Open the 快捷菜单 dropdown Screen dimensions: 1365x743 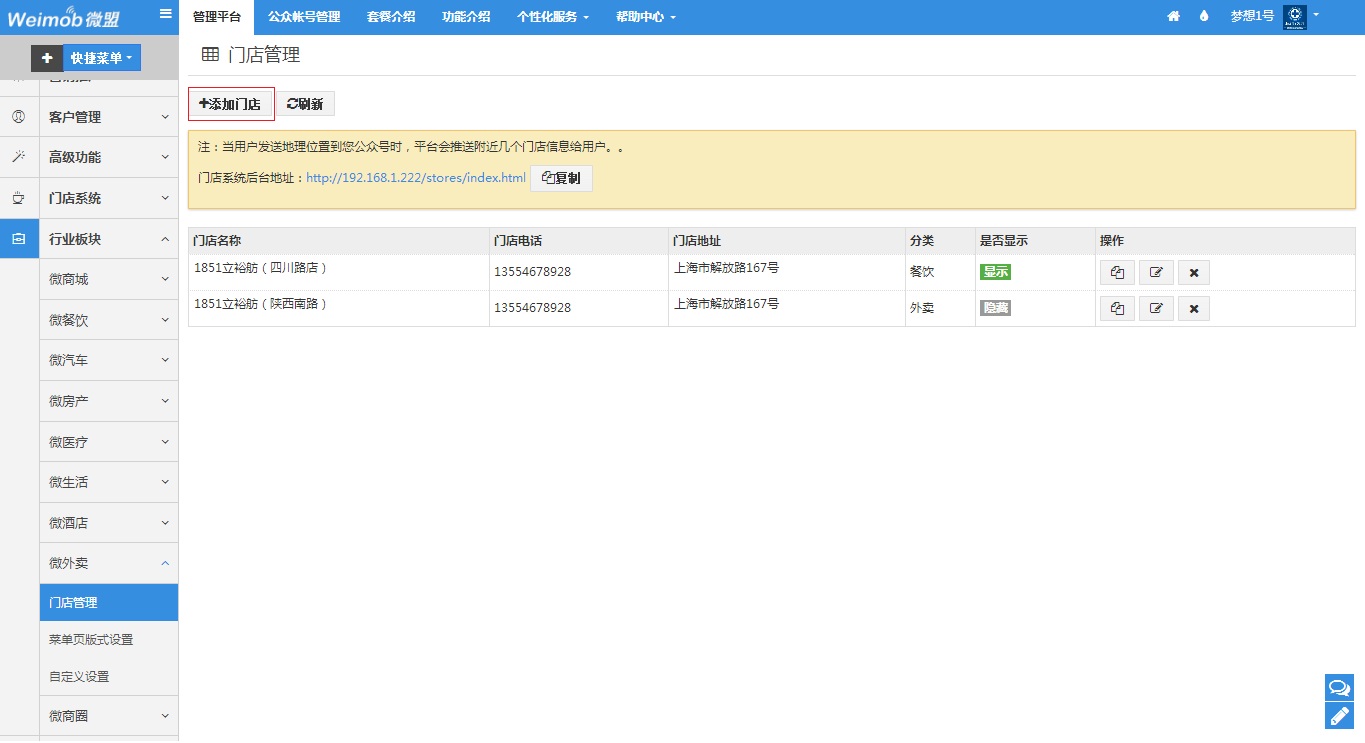[x=101, y=58]
